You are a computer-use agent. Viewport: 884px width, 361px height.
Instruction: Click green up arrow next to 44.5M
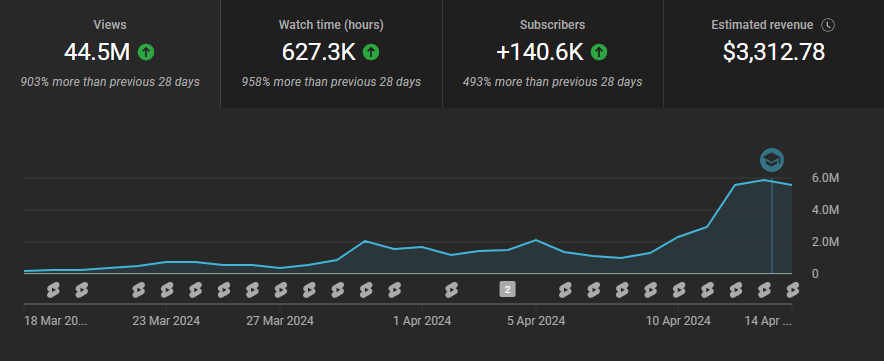[x=146, y=52]
